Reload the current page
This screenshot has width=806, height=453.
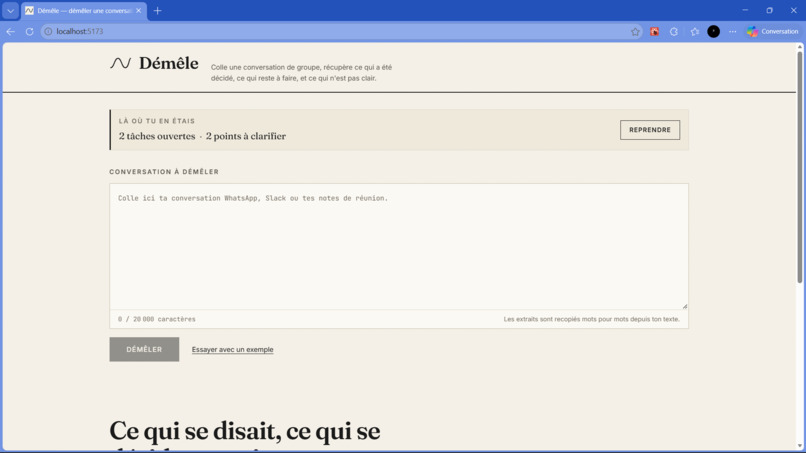29,31
